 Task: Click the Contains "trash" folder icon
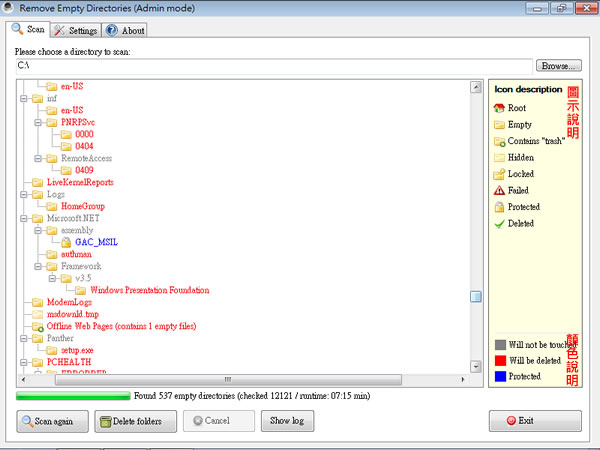click(499, 141)
